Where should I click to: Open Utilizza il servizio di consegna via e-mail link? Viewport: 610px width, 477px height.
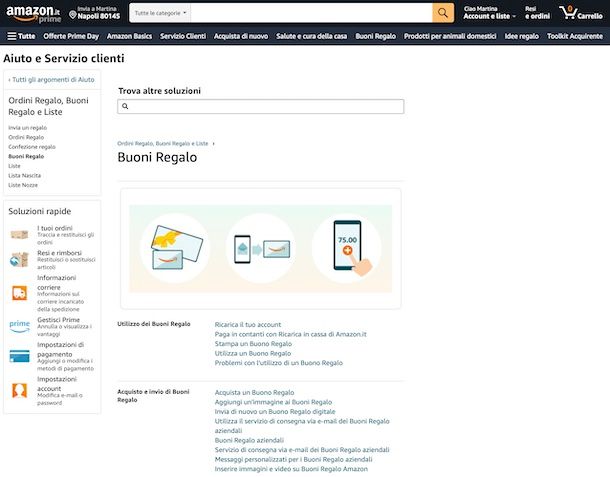click(x=302, y=426)
